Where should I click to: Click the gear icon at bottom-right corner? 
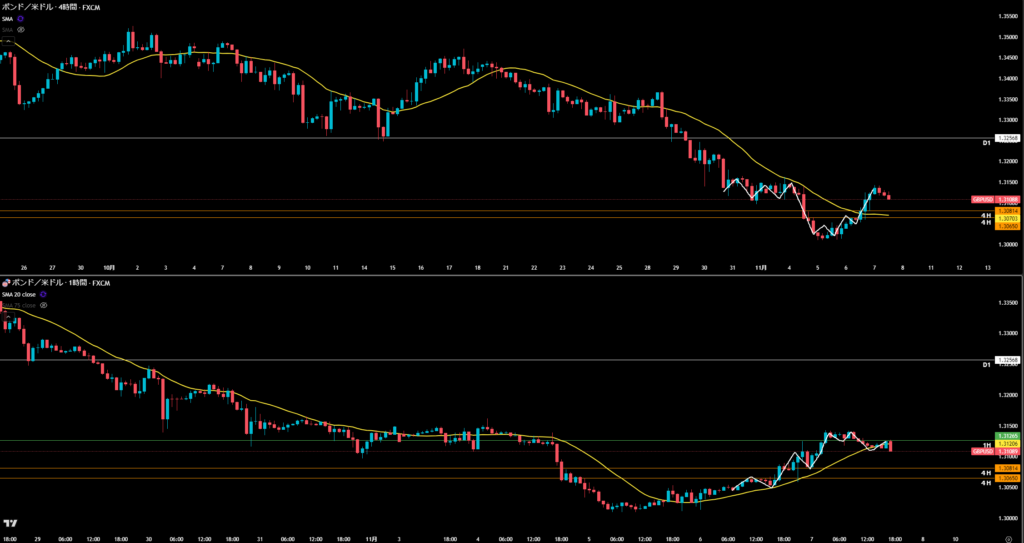pyautogui.click(x=1008, y=537)
